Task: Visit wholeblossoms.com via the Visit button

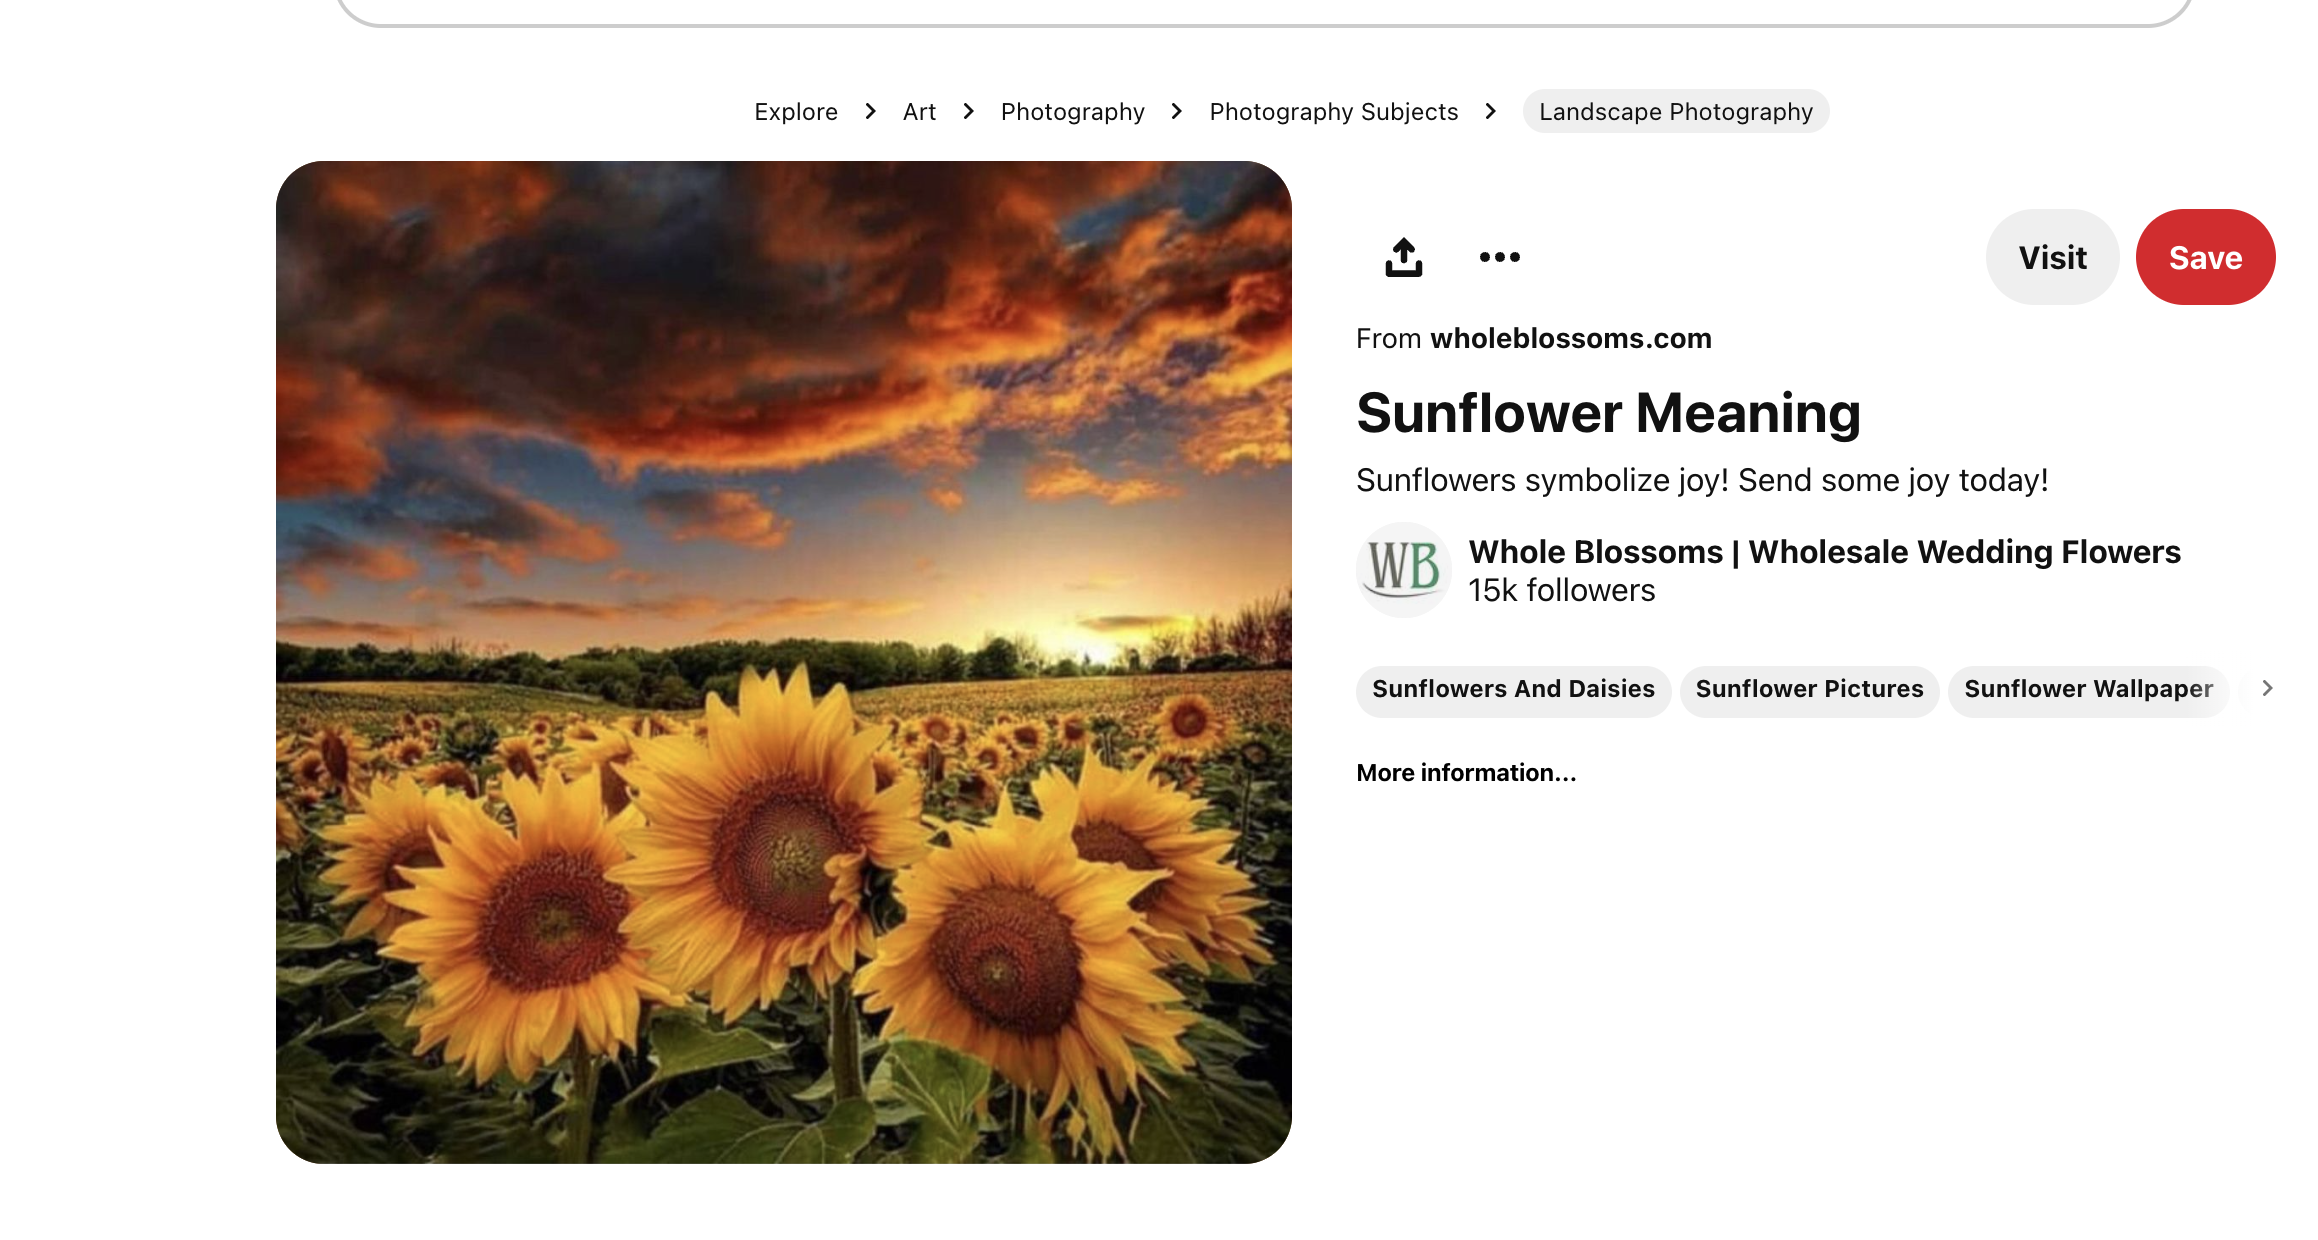Action: [2052, 257]
